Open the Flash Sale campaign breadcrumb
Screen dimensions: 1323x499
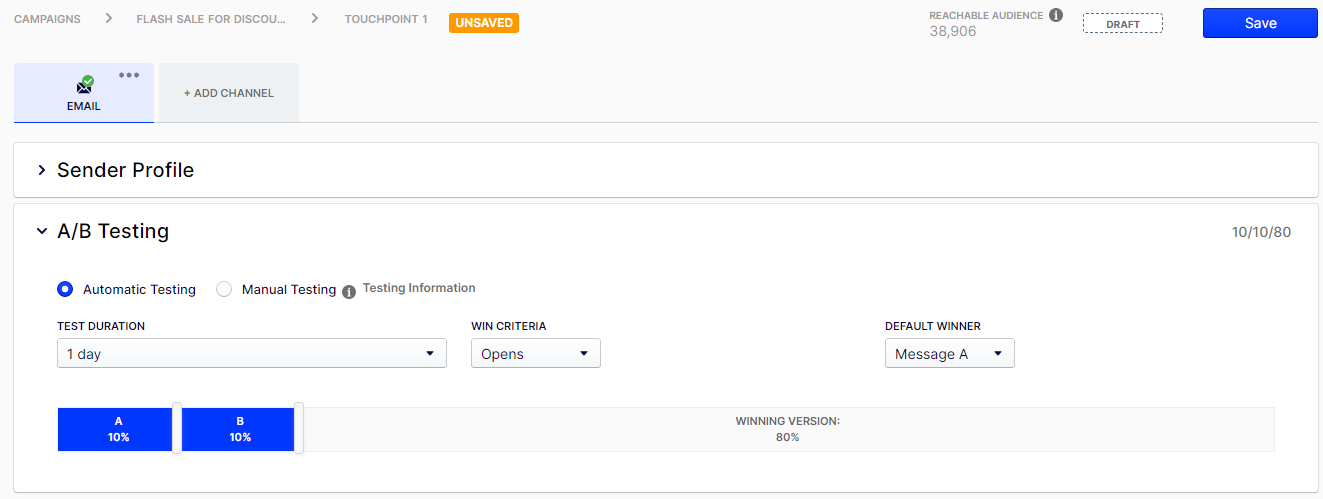tap(210, 19)
